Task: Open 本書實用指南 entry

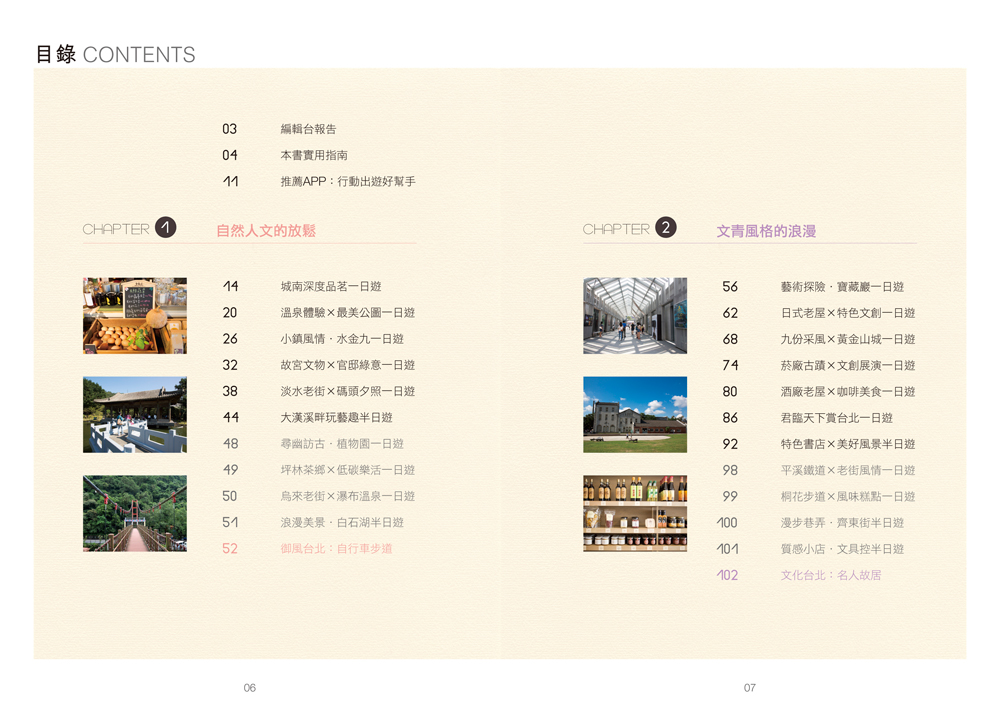Action: (314, 155)
